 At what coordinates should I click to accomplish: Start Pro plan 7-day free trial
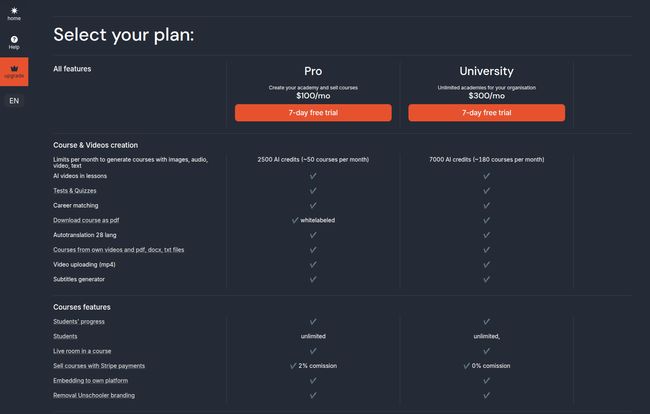click(x=313, y=113)
